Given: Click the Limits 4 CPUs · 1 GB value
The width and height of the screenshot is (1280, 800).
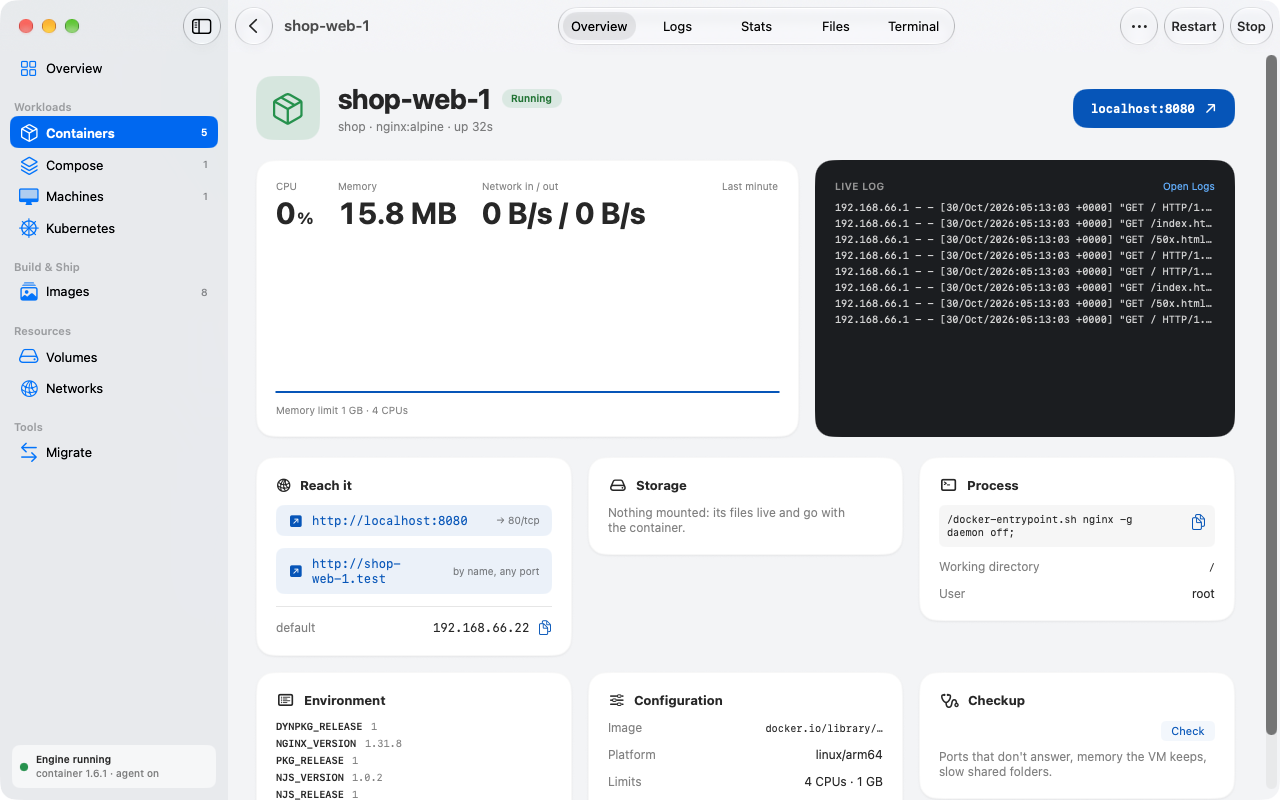Looking at the screenshot, I should 843,782.
